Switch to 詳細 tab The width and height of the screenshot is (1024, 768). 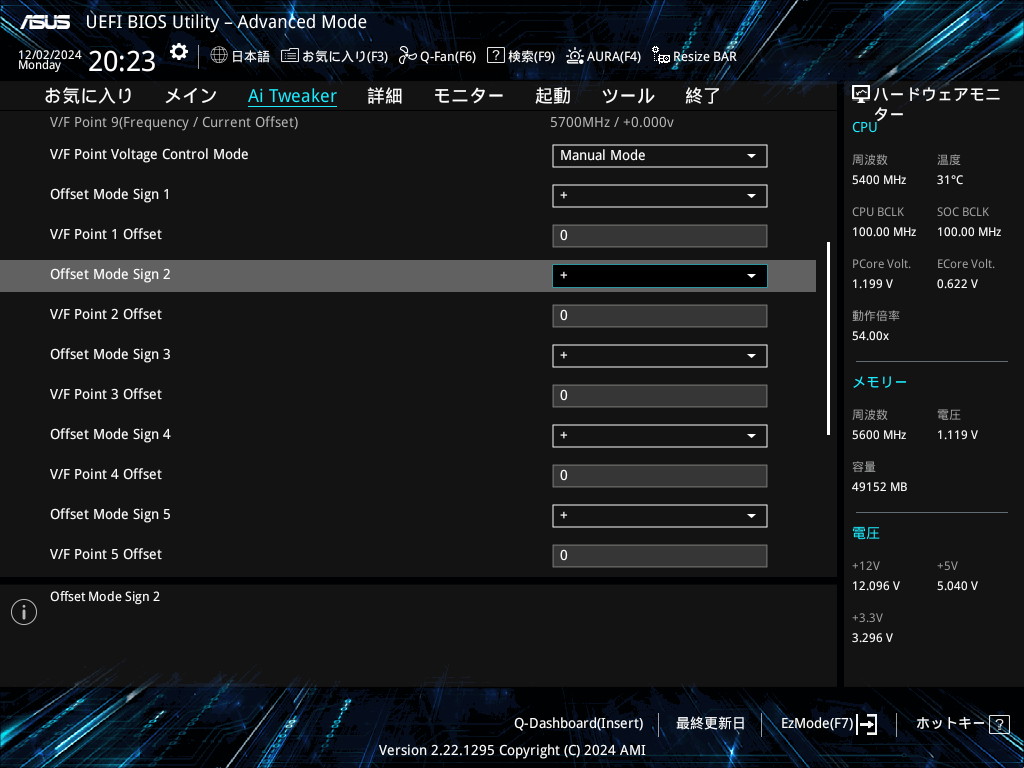click(x=385, y=96)
